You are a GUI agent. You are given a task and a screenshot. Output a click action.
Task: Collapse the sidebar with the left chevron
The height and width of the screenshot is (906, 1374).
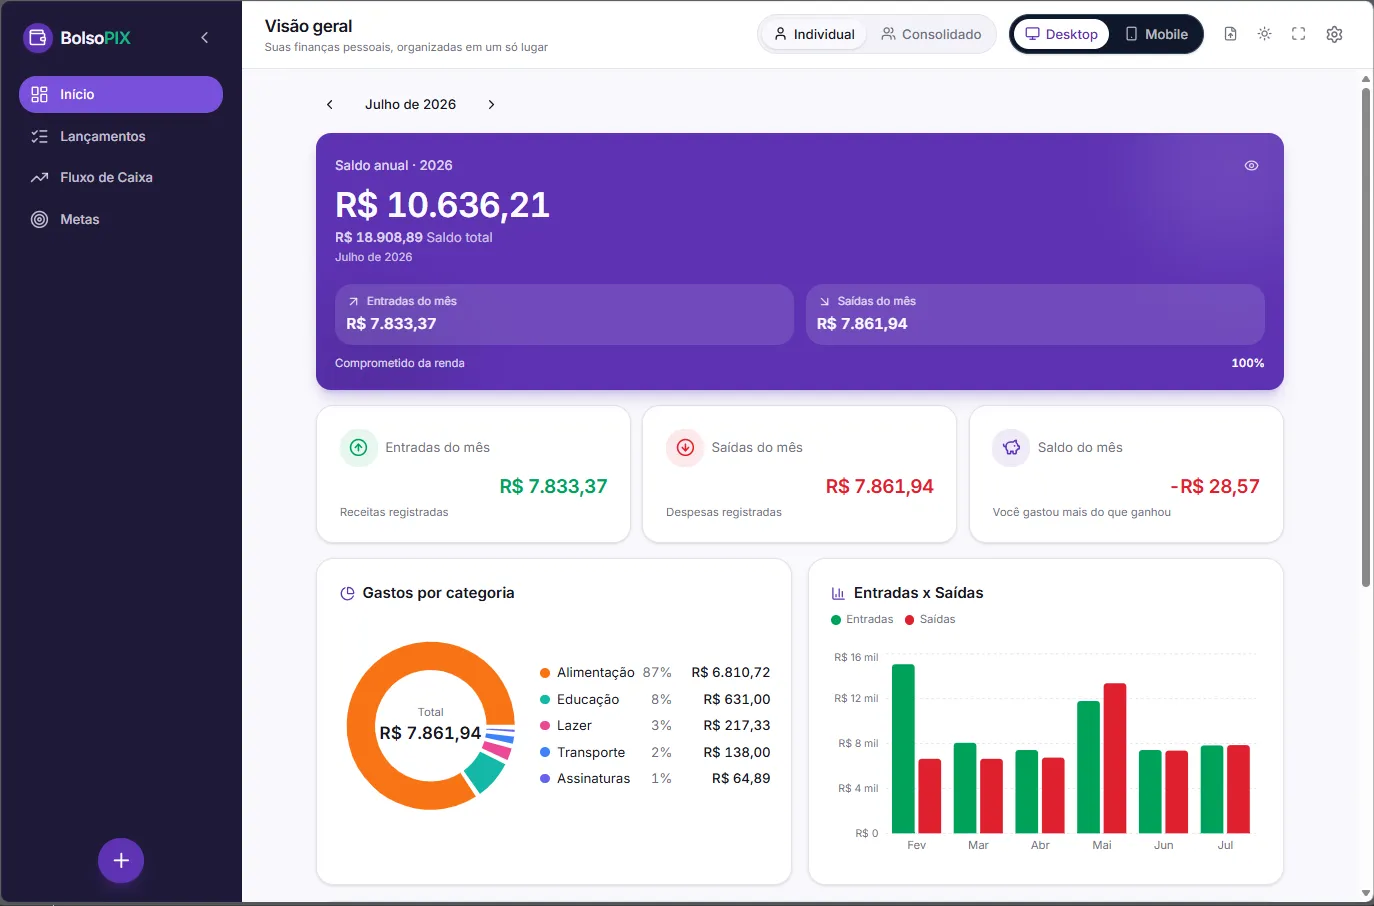click(205, 38)
